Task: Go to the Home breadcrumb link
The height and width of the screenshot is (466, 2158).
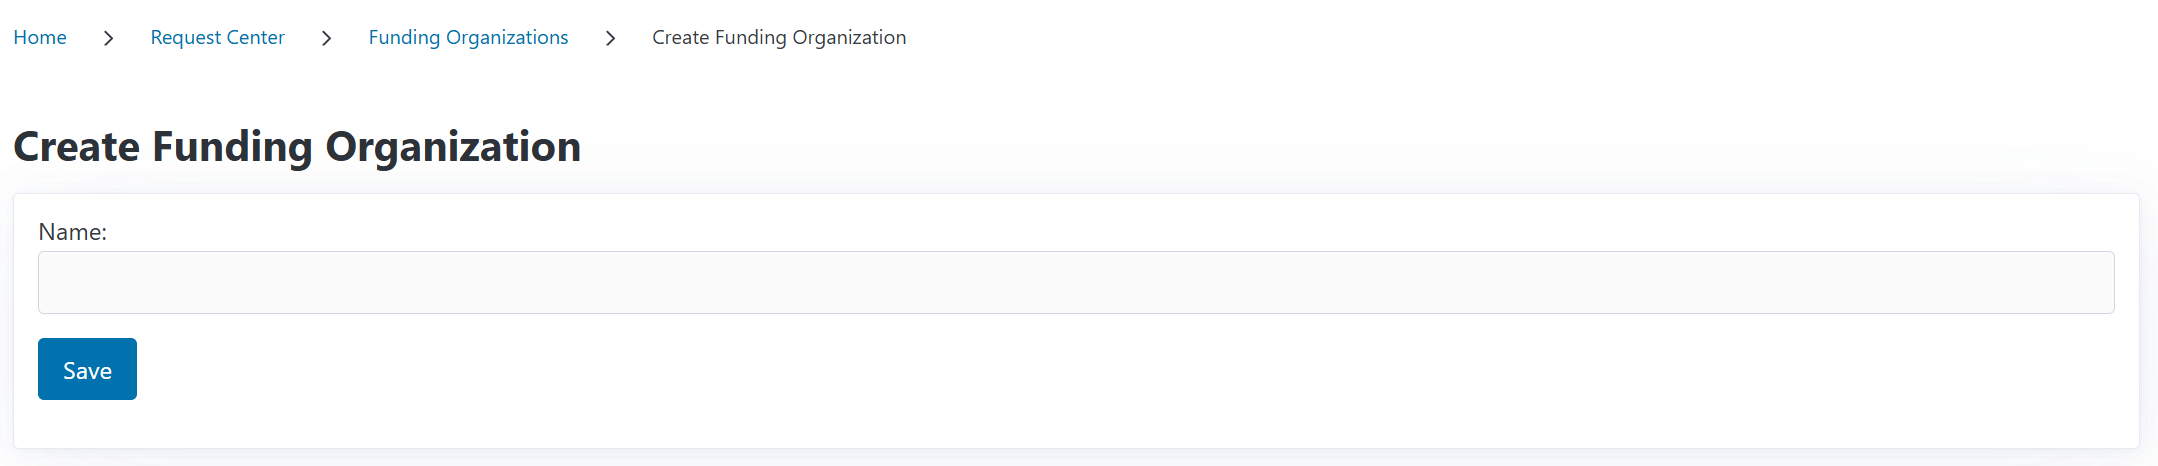Action: tap(40, 38)
